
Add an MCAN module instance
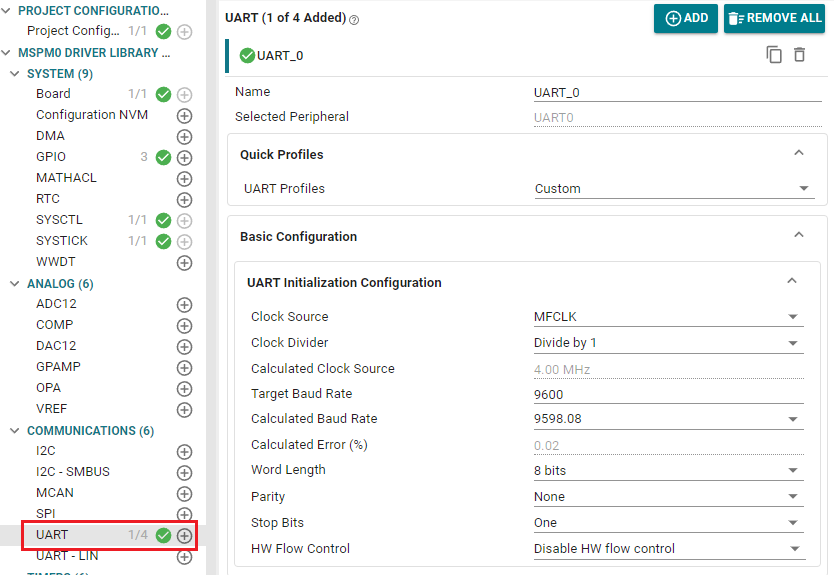tap(184, 493)
